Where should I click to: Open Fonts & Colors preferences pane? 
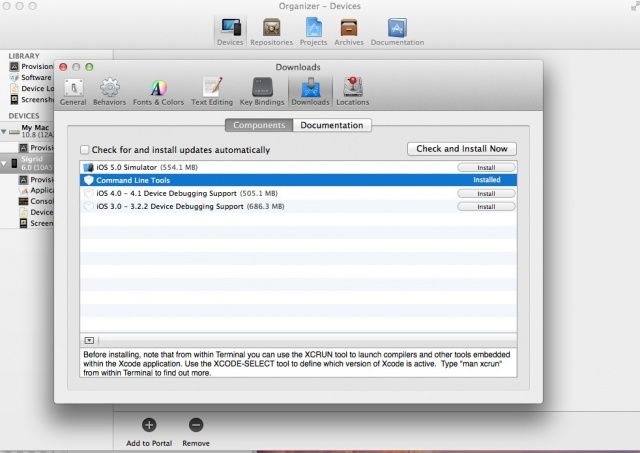click(x=158, y=92)
